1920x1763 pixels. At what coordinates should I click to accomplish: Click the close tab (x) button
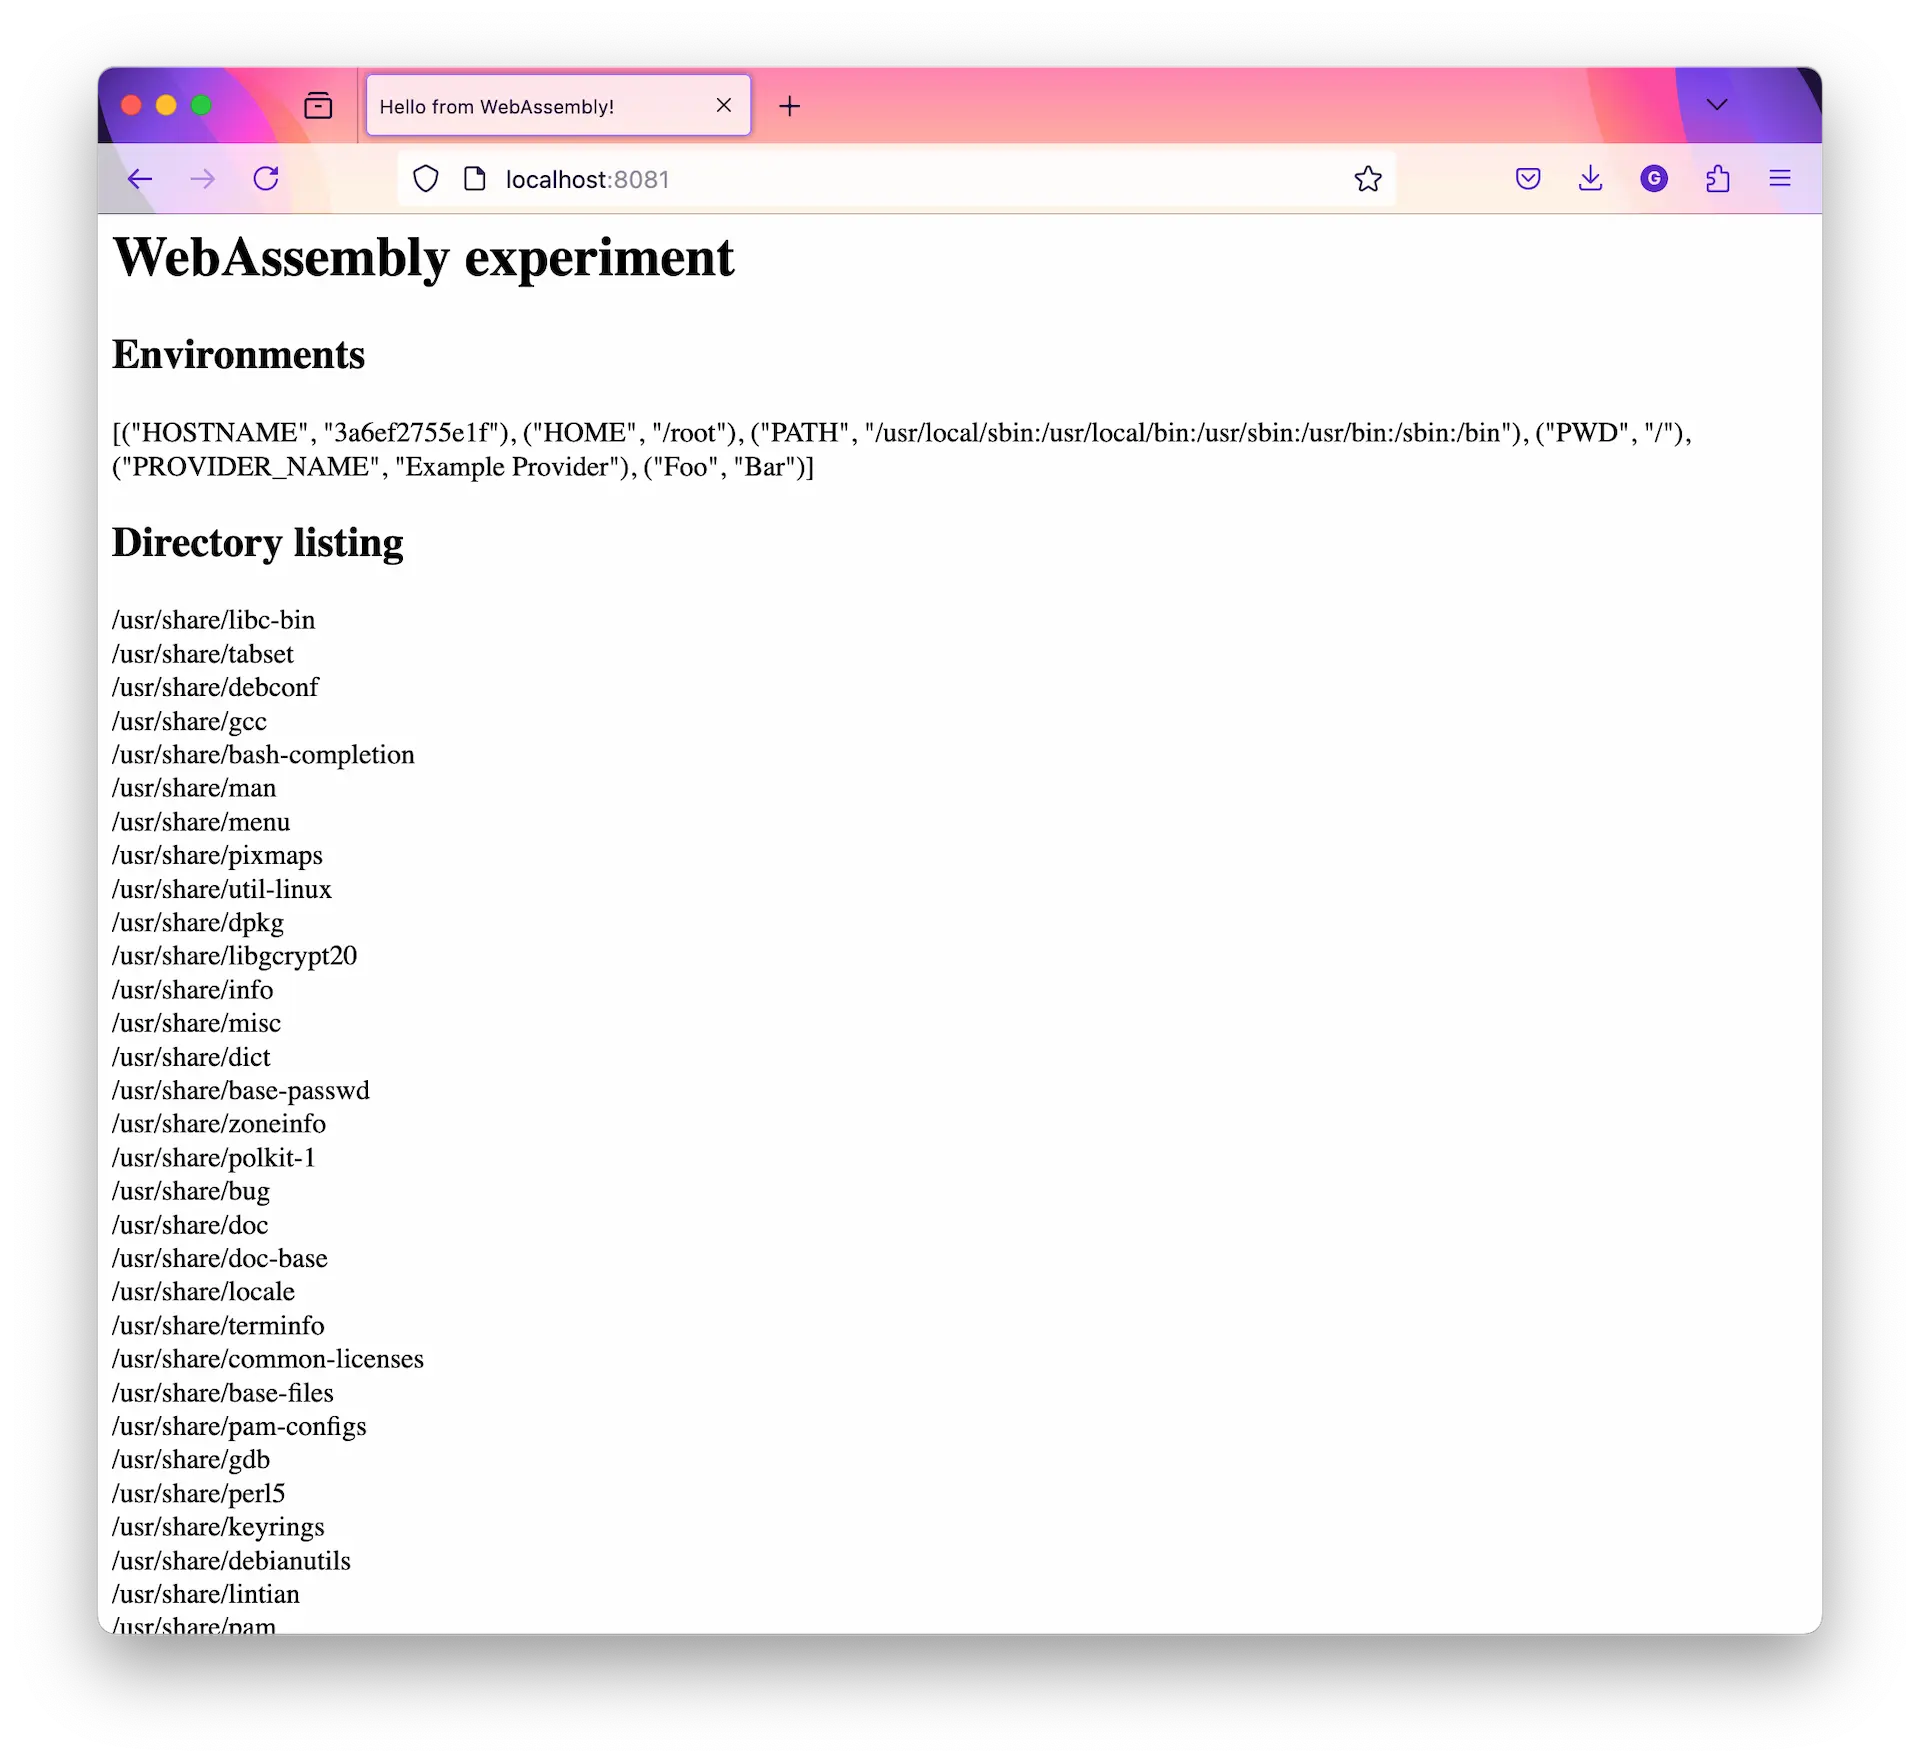coord(723,105)
